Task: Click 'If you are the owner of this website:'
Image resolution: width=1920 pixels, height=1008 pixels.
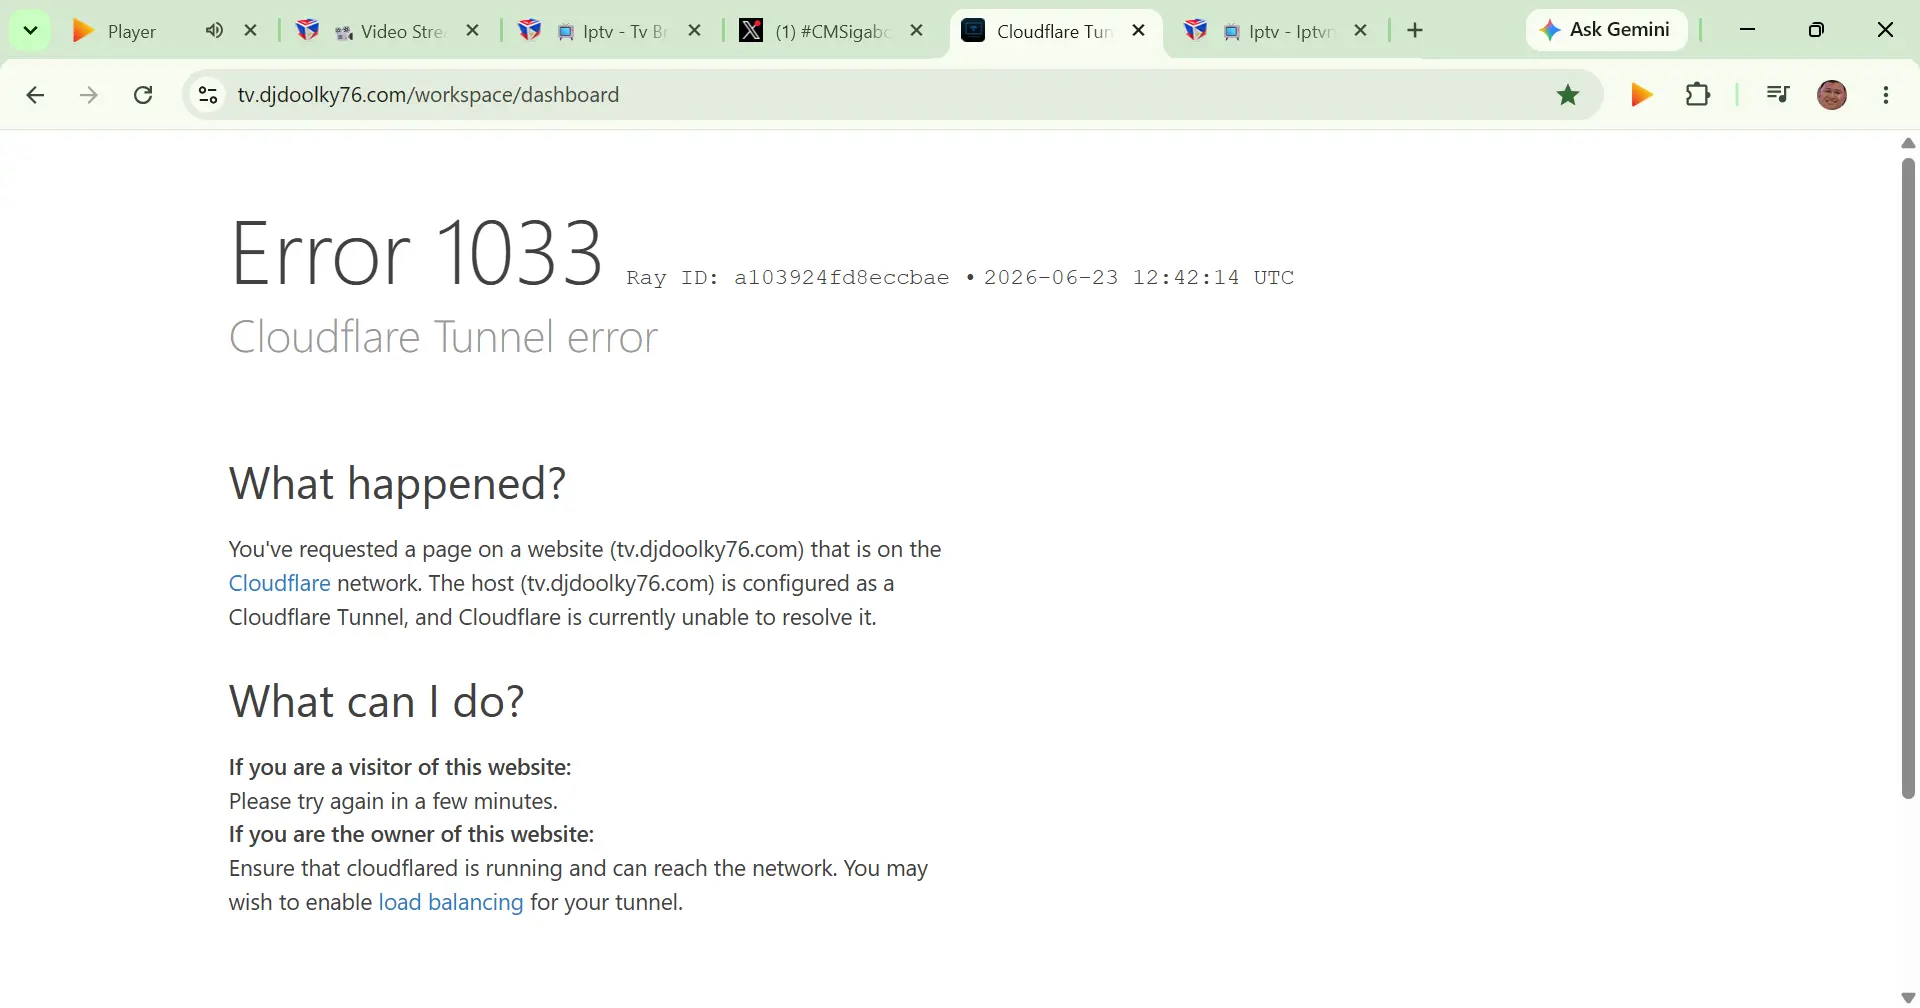Action: point(411,834)
